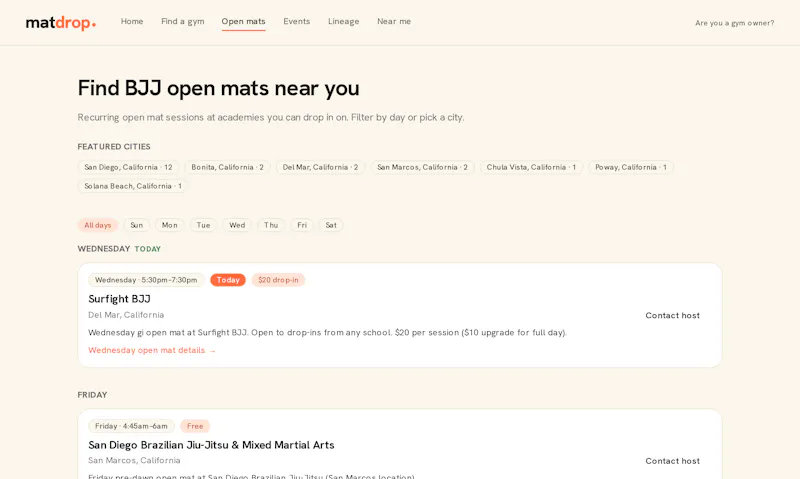Click Contact host for Surfight BJJ

click(672, 316)
